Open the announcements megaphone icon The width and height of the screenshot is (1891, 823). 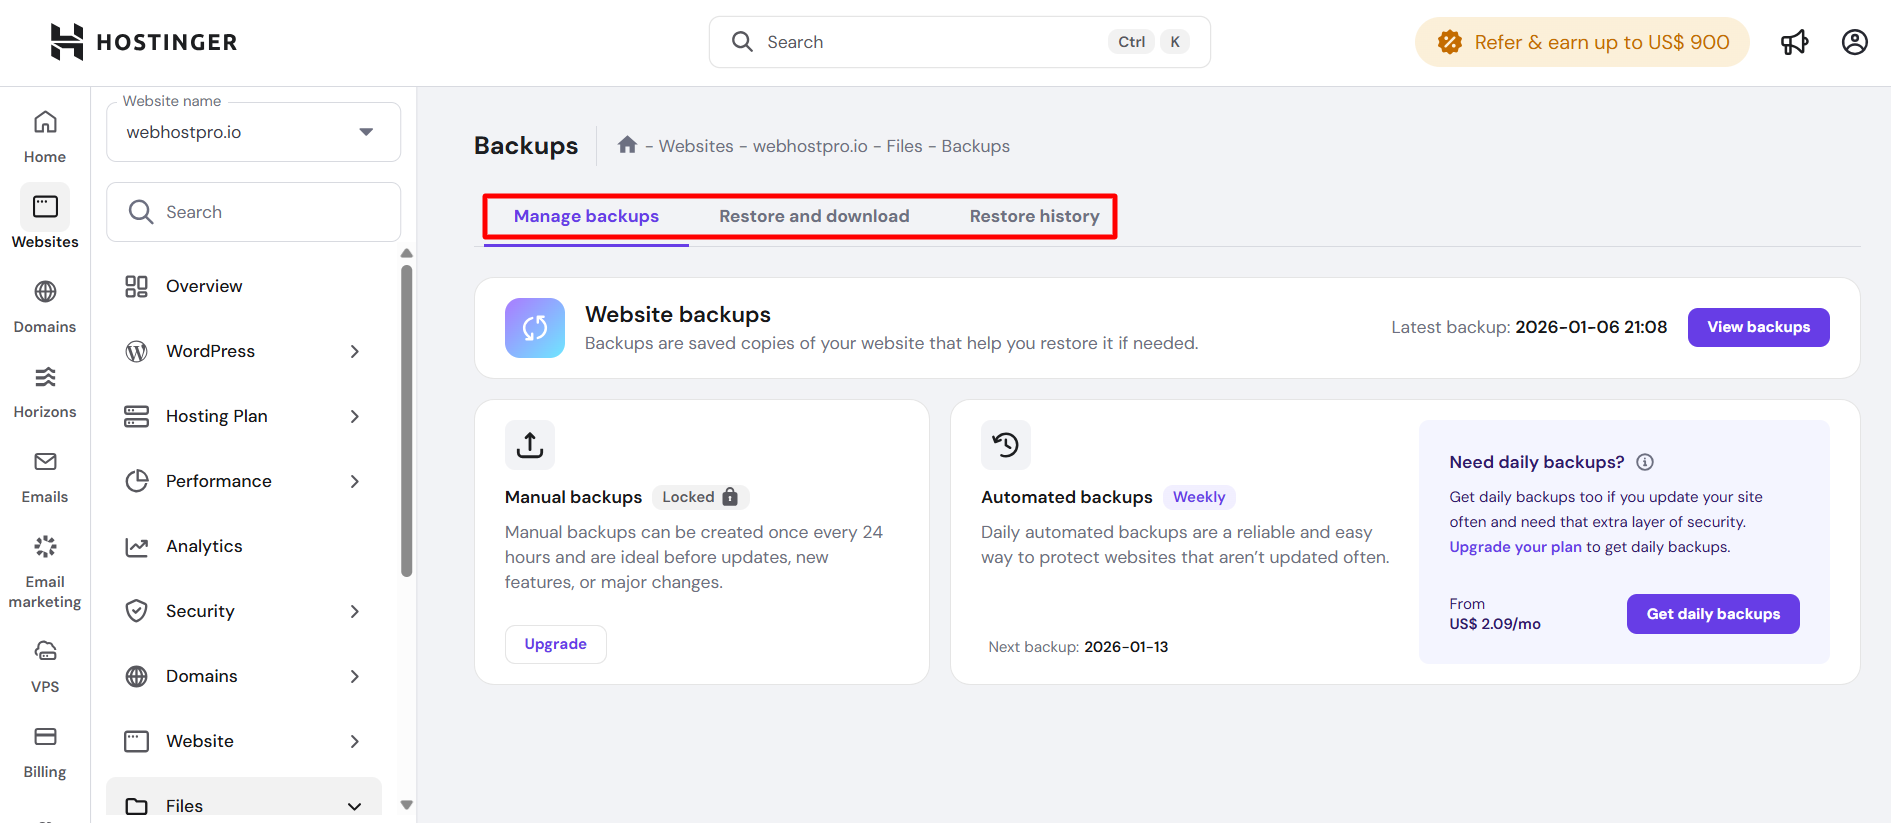tap(1795, 42)
